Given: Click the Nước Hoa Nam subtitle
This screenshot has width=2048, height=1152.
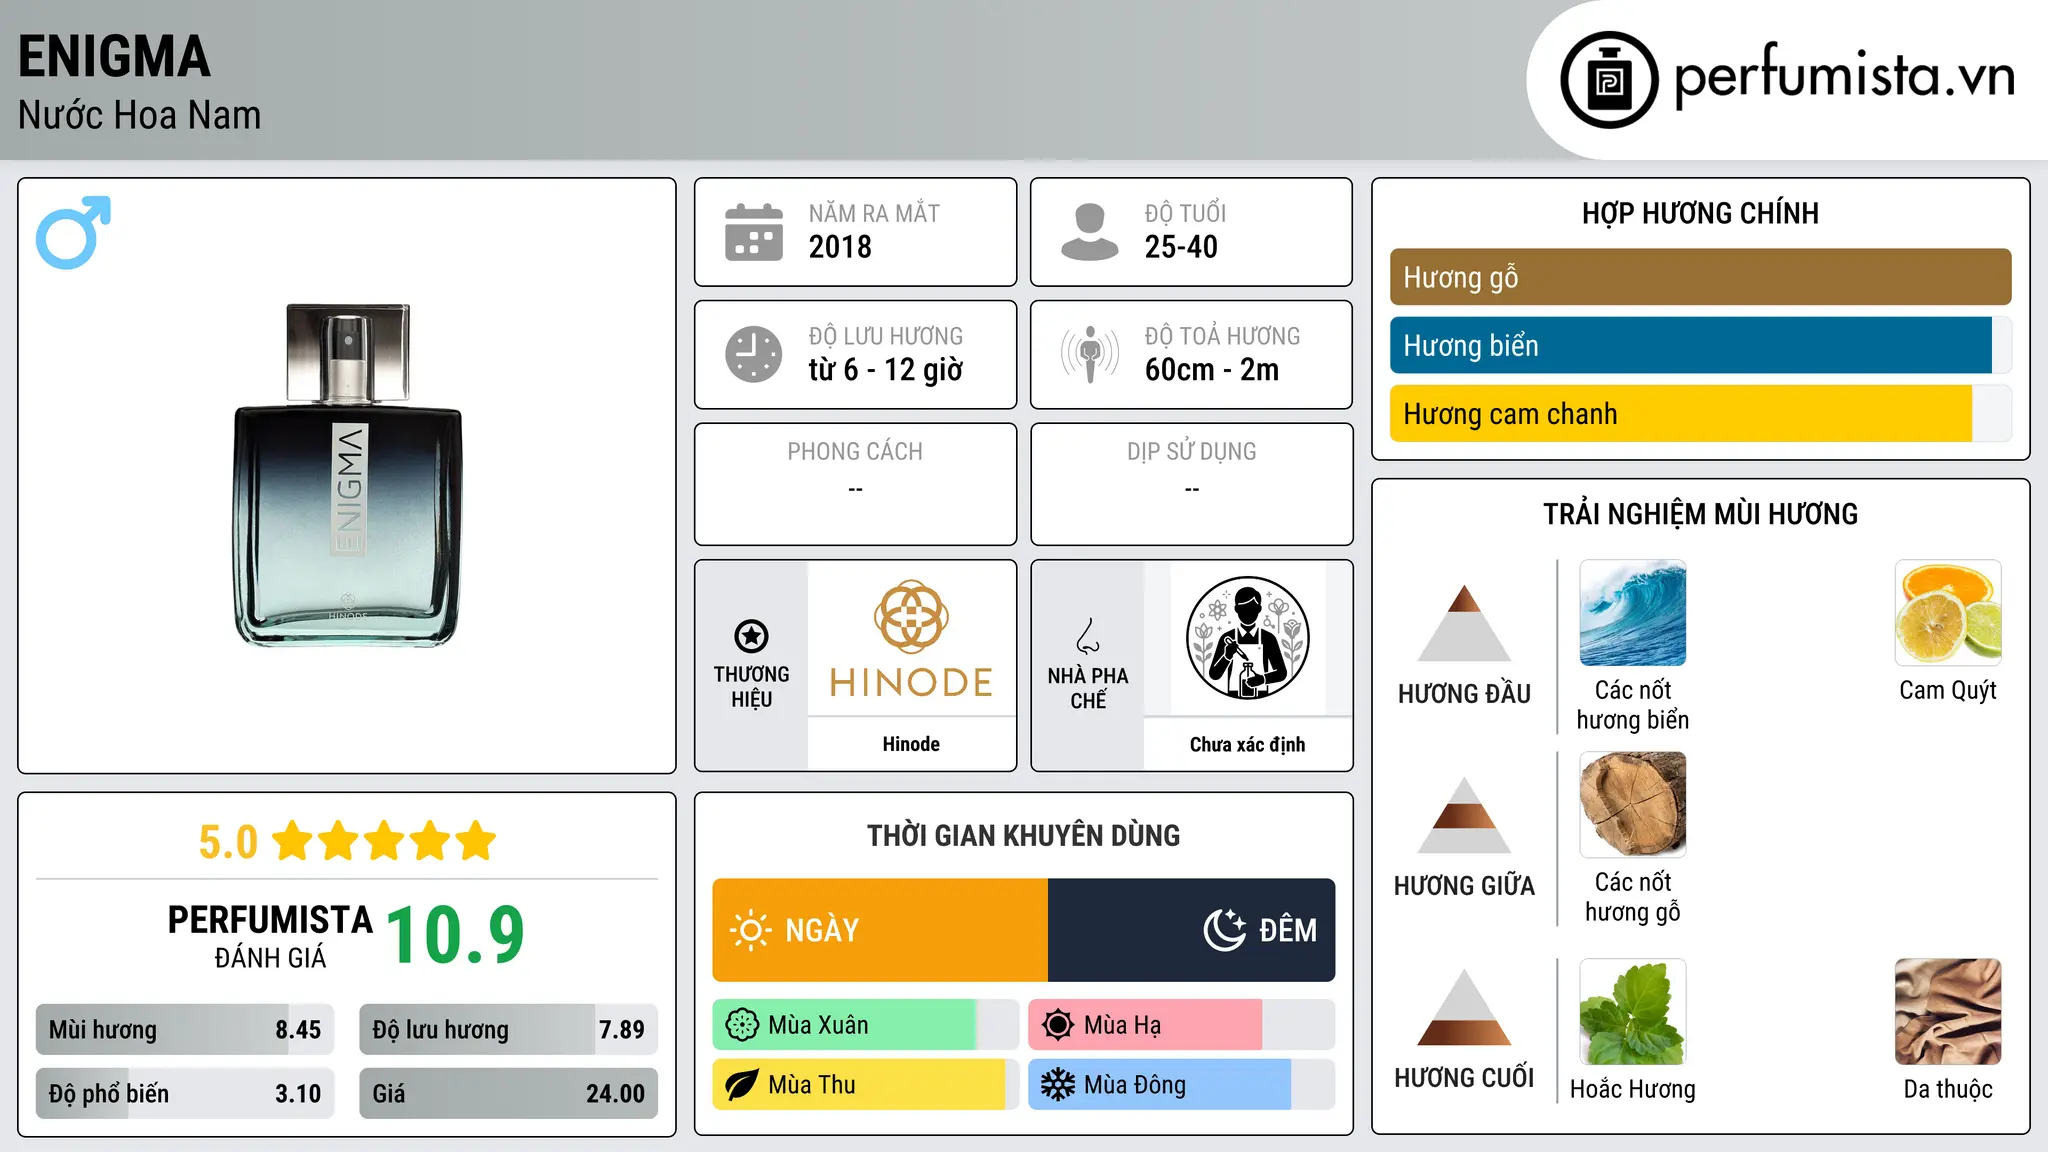Looking at the screenshot, I should click(139, 115).
